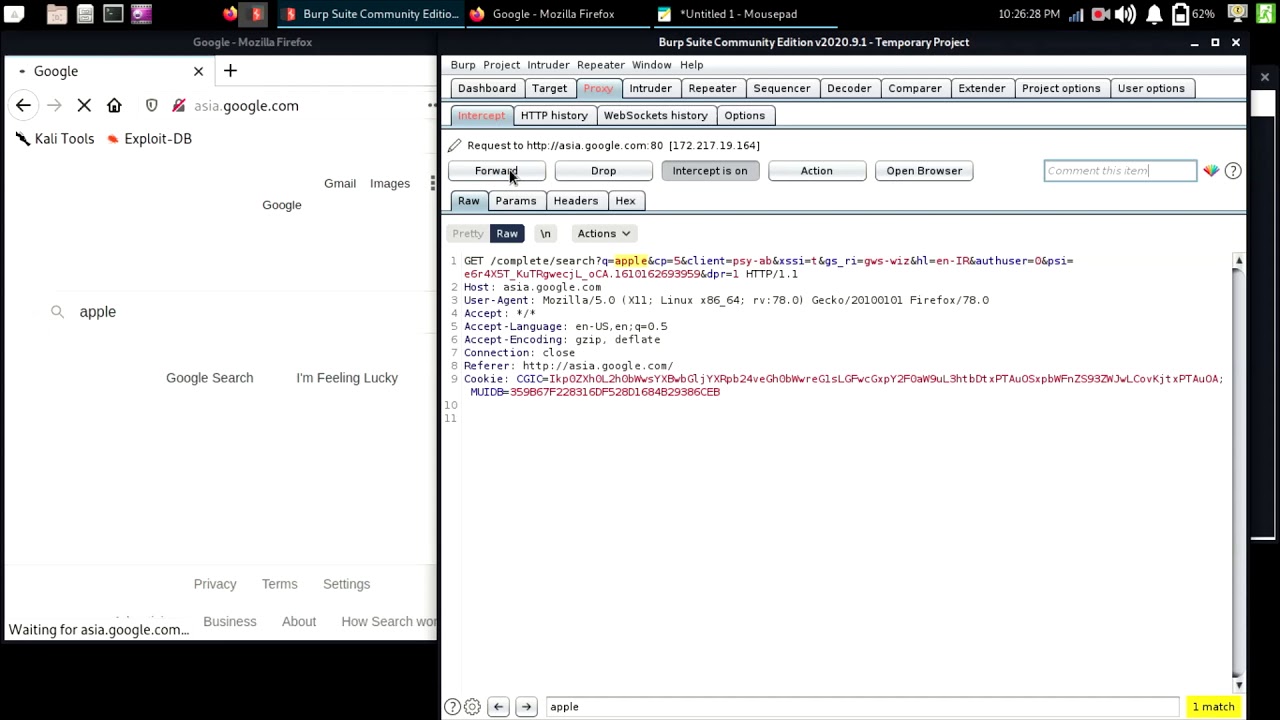Viewport: 1280px width, 720px height.
Task: Open the Firefox page actions overflow menu
Action: [x=430, y=105]
